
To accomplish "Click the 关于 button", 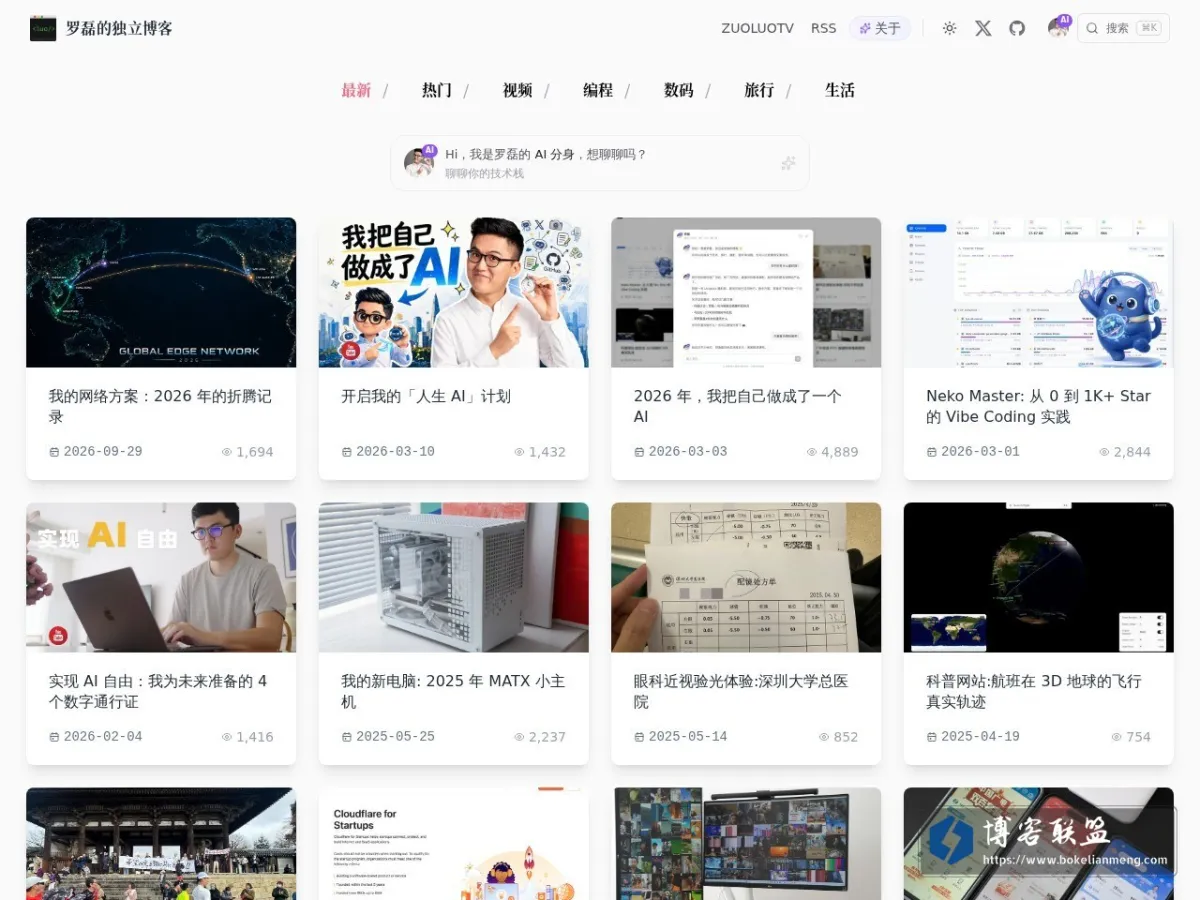I will pos(880,28).
